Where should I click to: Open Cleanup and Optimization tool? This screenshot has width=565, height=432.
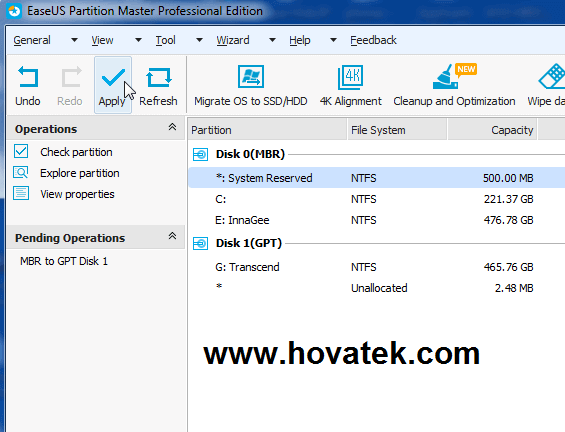454,85
